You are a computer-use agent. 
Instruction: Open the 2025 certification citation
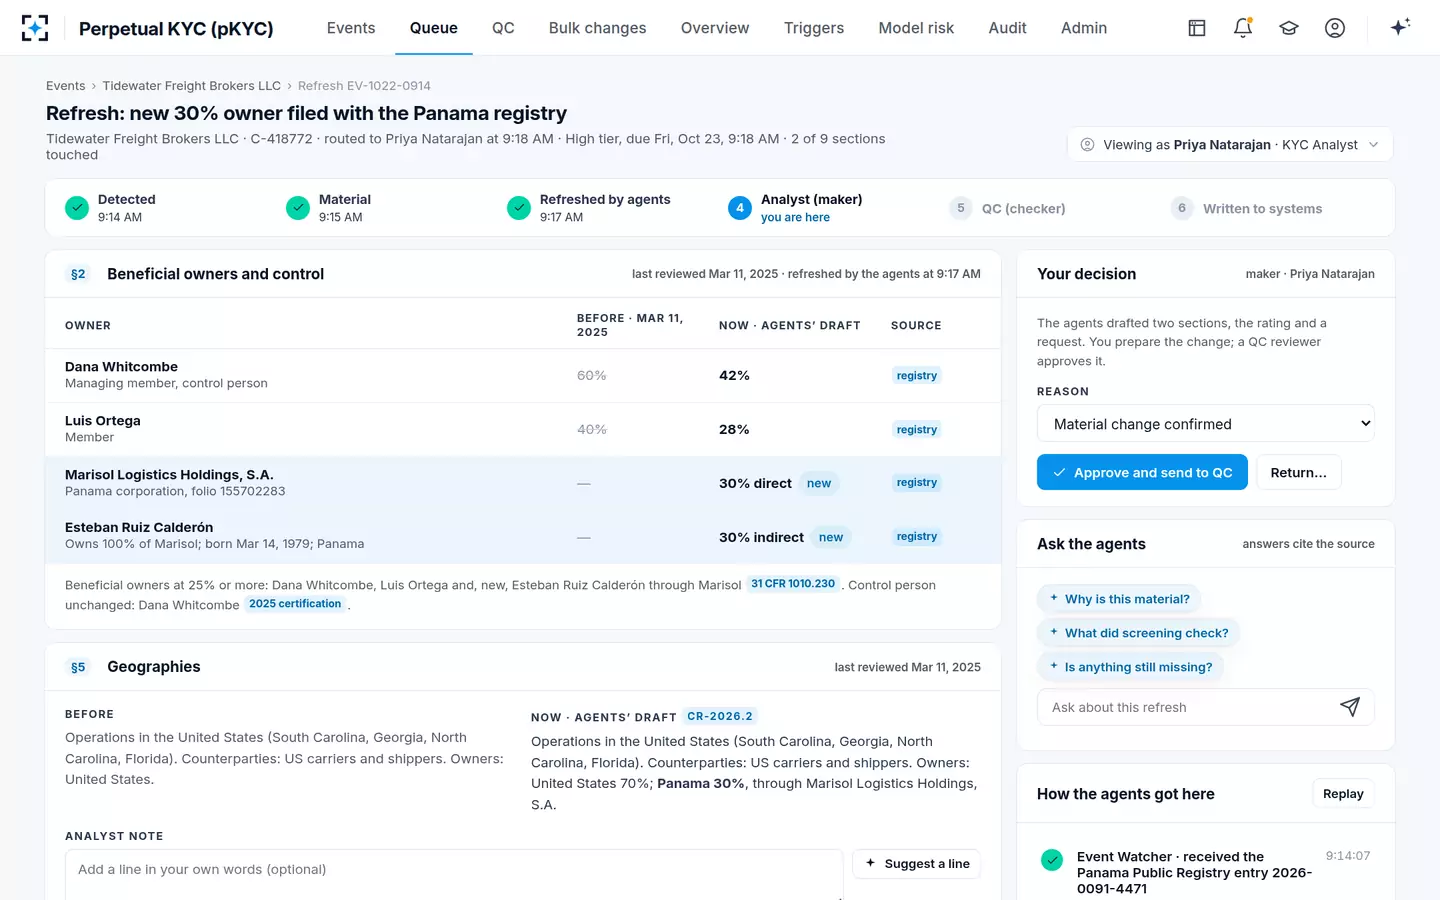pos(295,604)
